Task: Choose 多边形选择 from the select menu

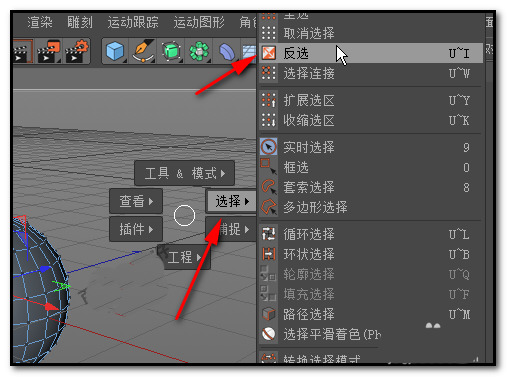Action: (x=315, y=207)
